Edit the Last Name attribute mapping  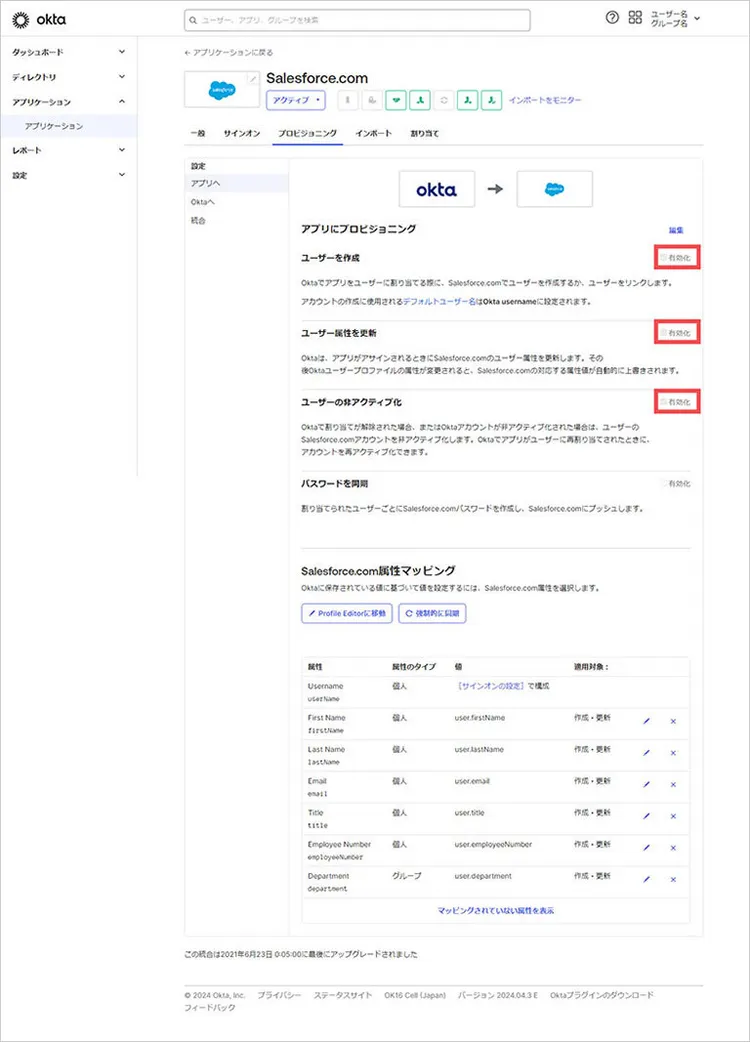click(646, 753)
